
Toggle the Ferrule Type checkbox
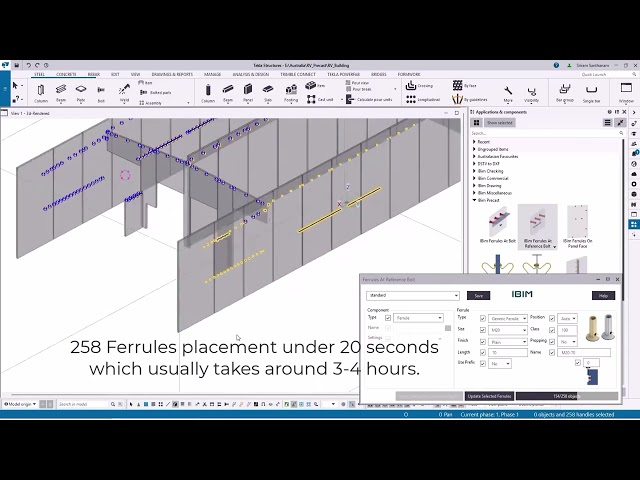pos(483,318)
